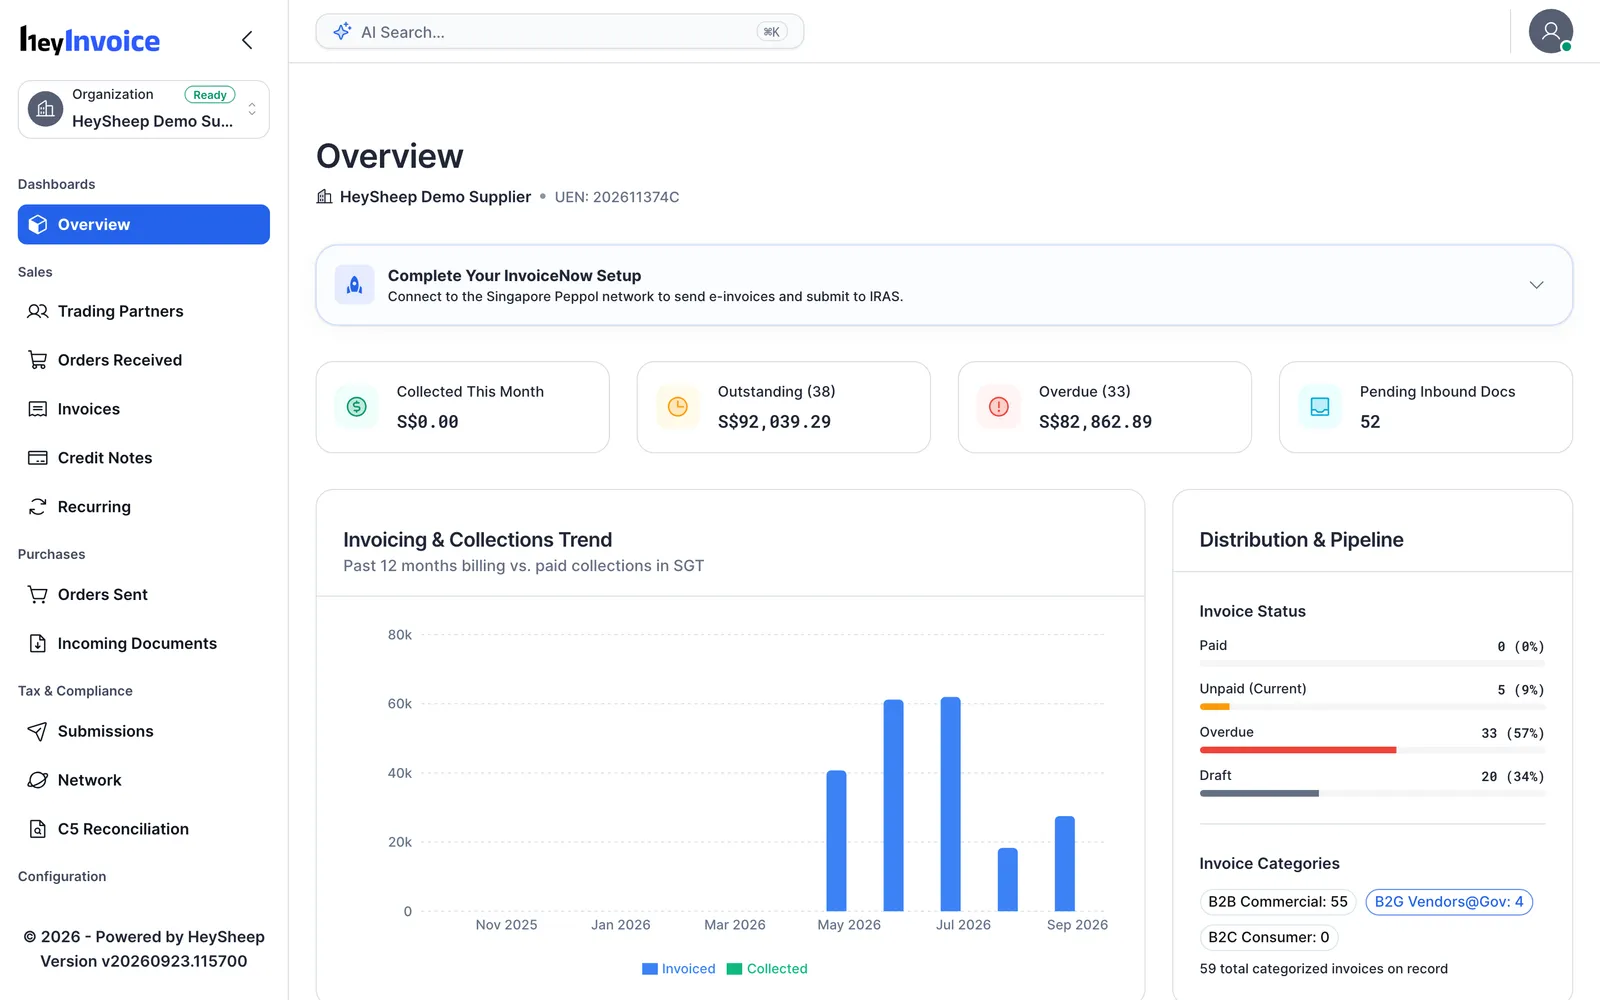Click the Incoming Documents file icon

coord(38,644)
